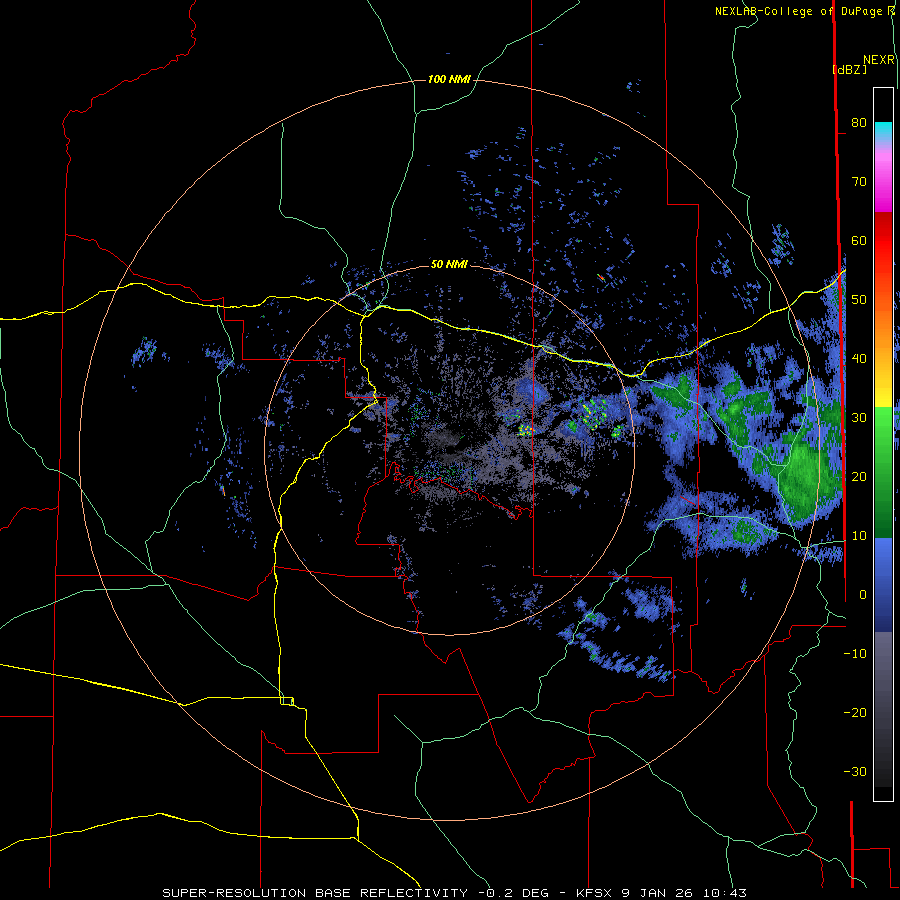Click the 60 value on dBZ scale
Image resolution: width=900 pixels, height=900 pixels.
(859, 240)
